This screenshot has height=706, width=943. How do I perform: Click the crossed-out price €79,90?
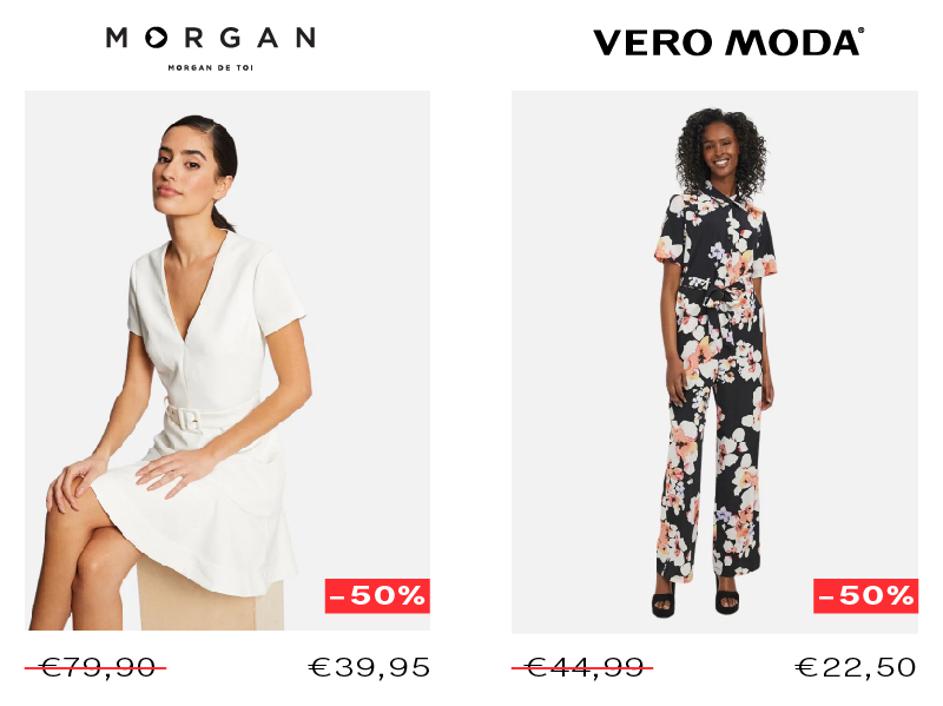[96, 667]
